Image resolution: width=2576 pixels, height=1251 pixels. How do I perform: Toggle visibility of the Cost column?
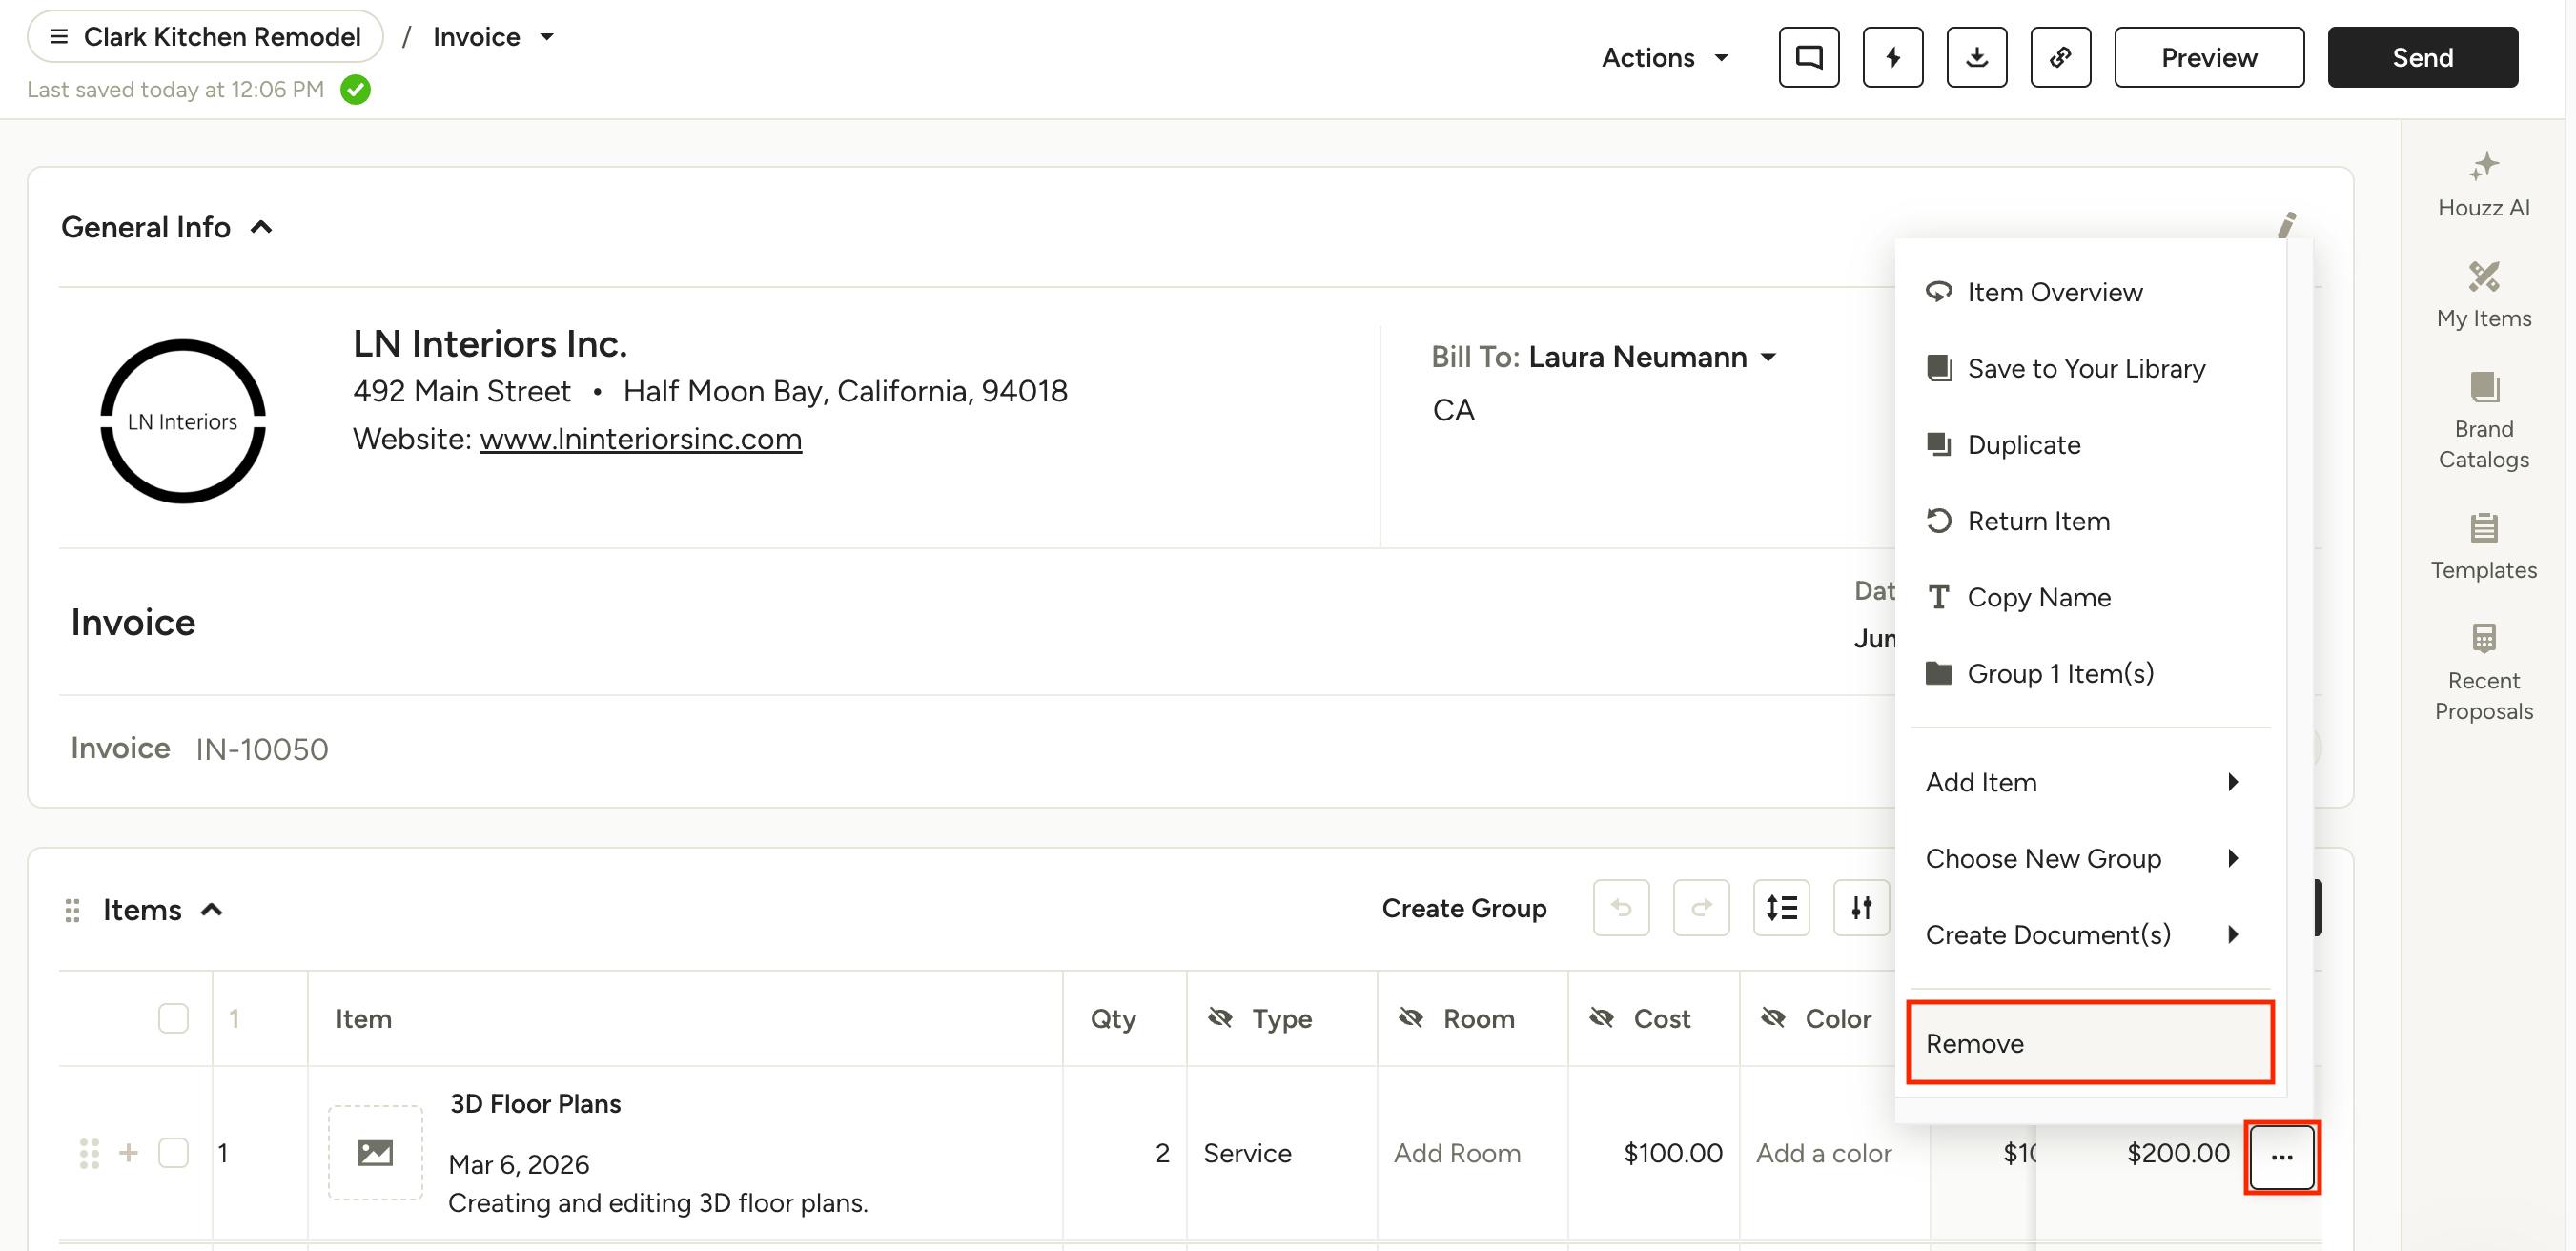coord(1601,1018)
